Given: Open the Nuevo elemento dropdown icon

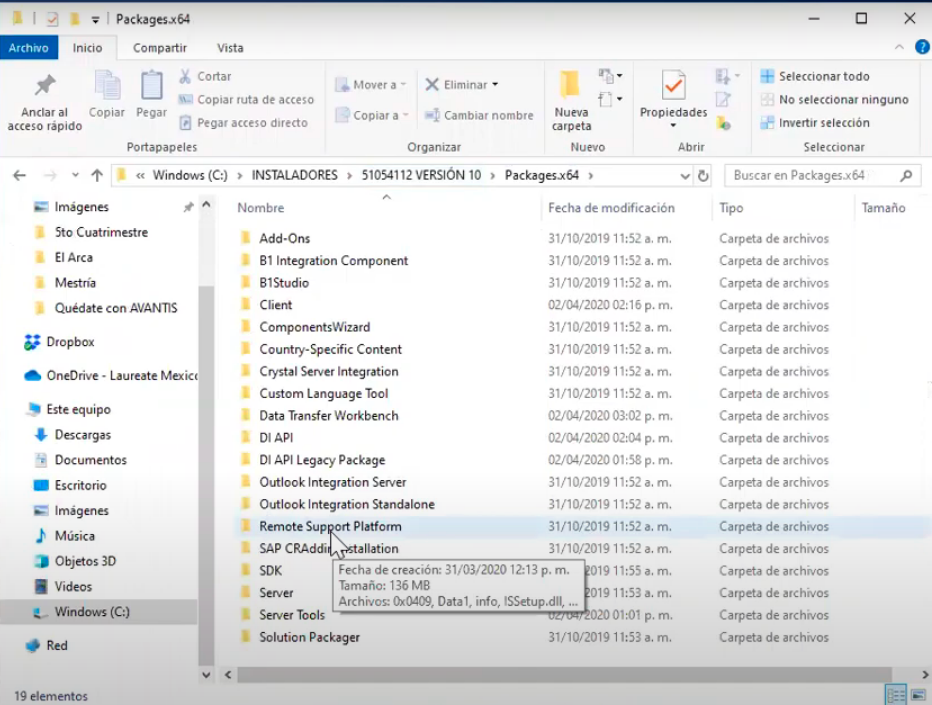Looking at the screenshot, I should click(610, 76).
